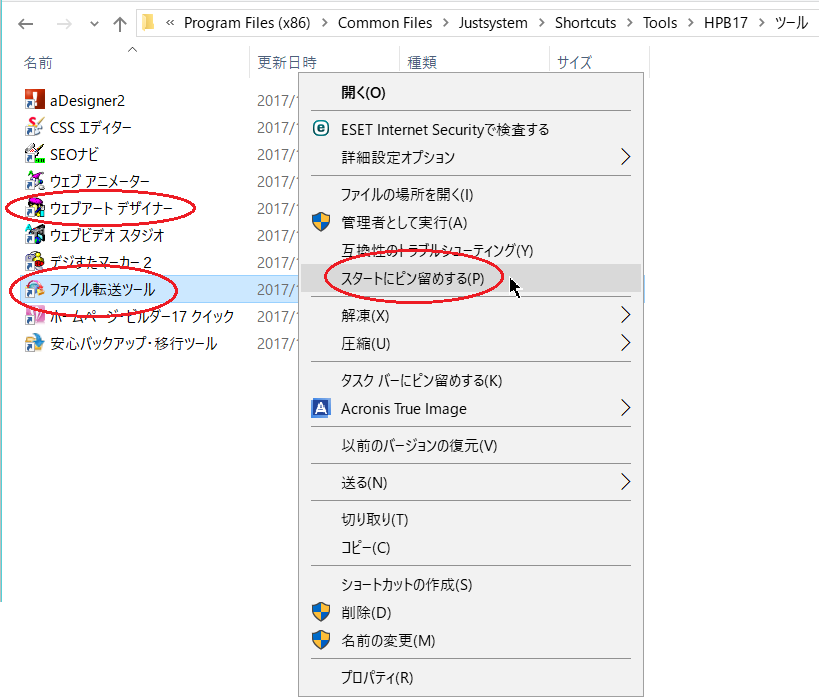Screen dimensions: 819x700
Task: Select コピー(C) from the menu
Action: (x=471, y=547)
